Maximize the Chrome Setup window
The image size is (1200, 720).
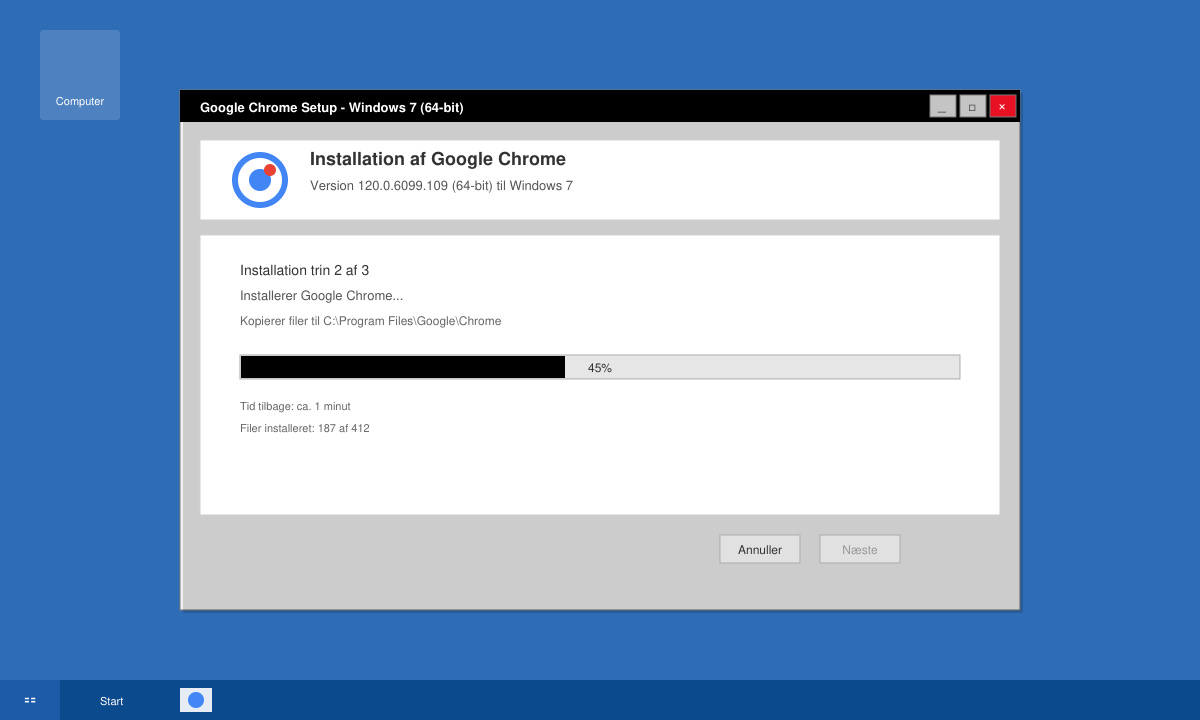pyautogui.click(x=973, y=106)
